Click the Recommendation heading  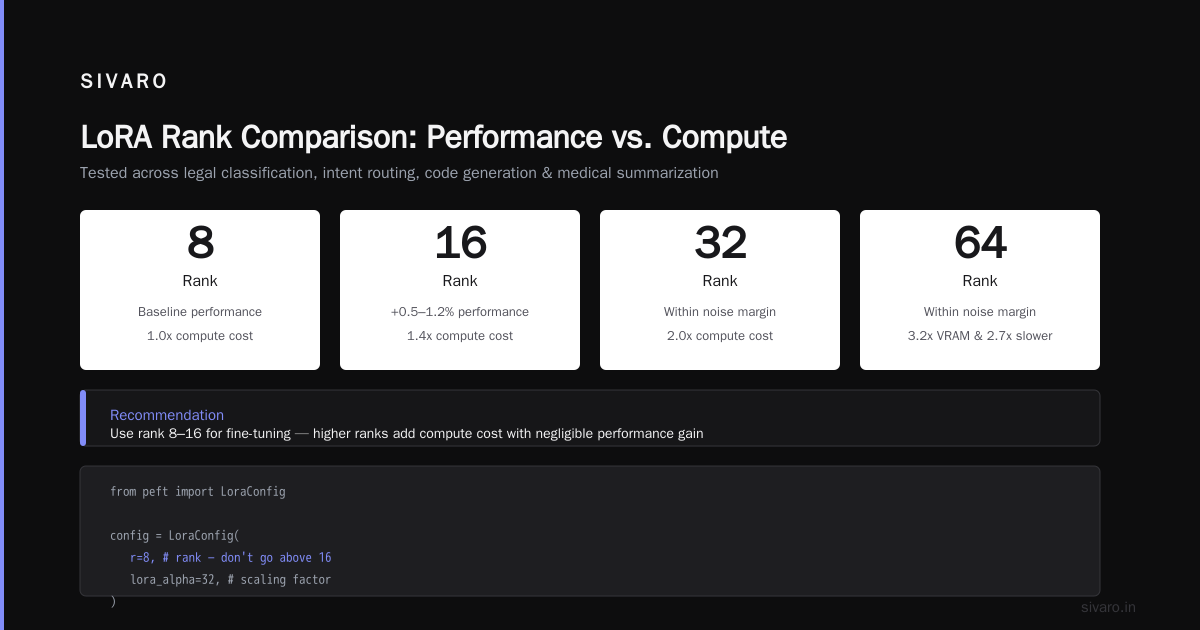tap(167, 415)
